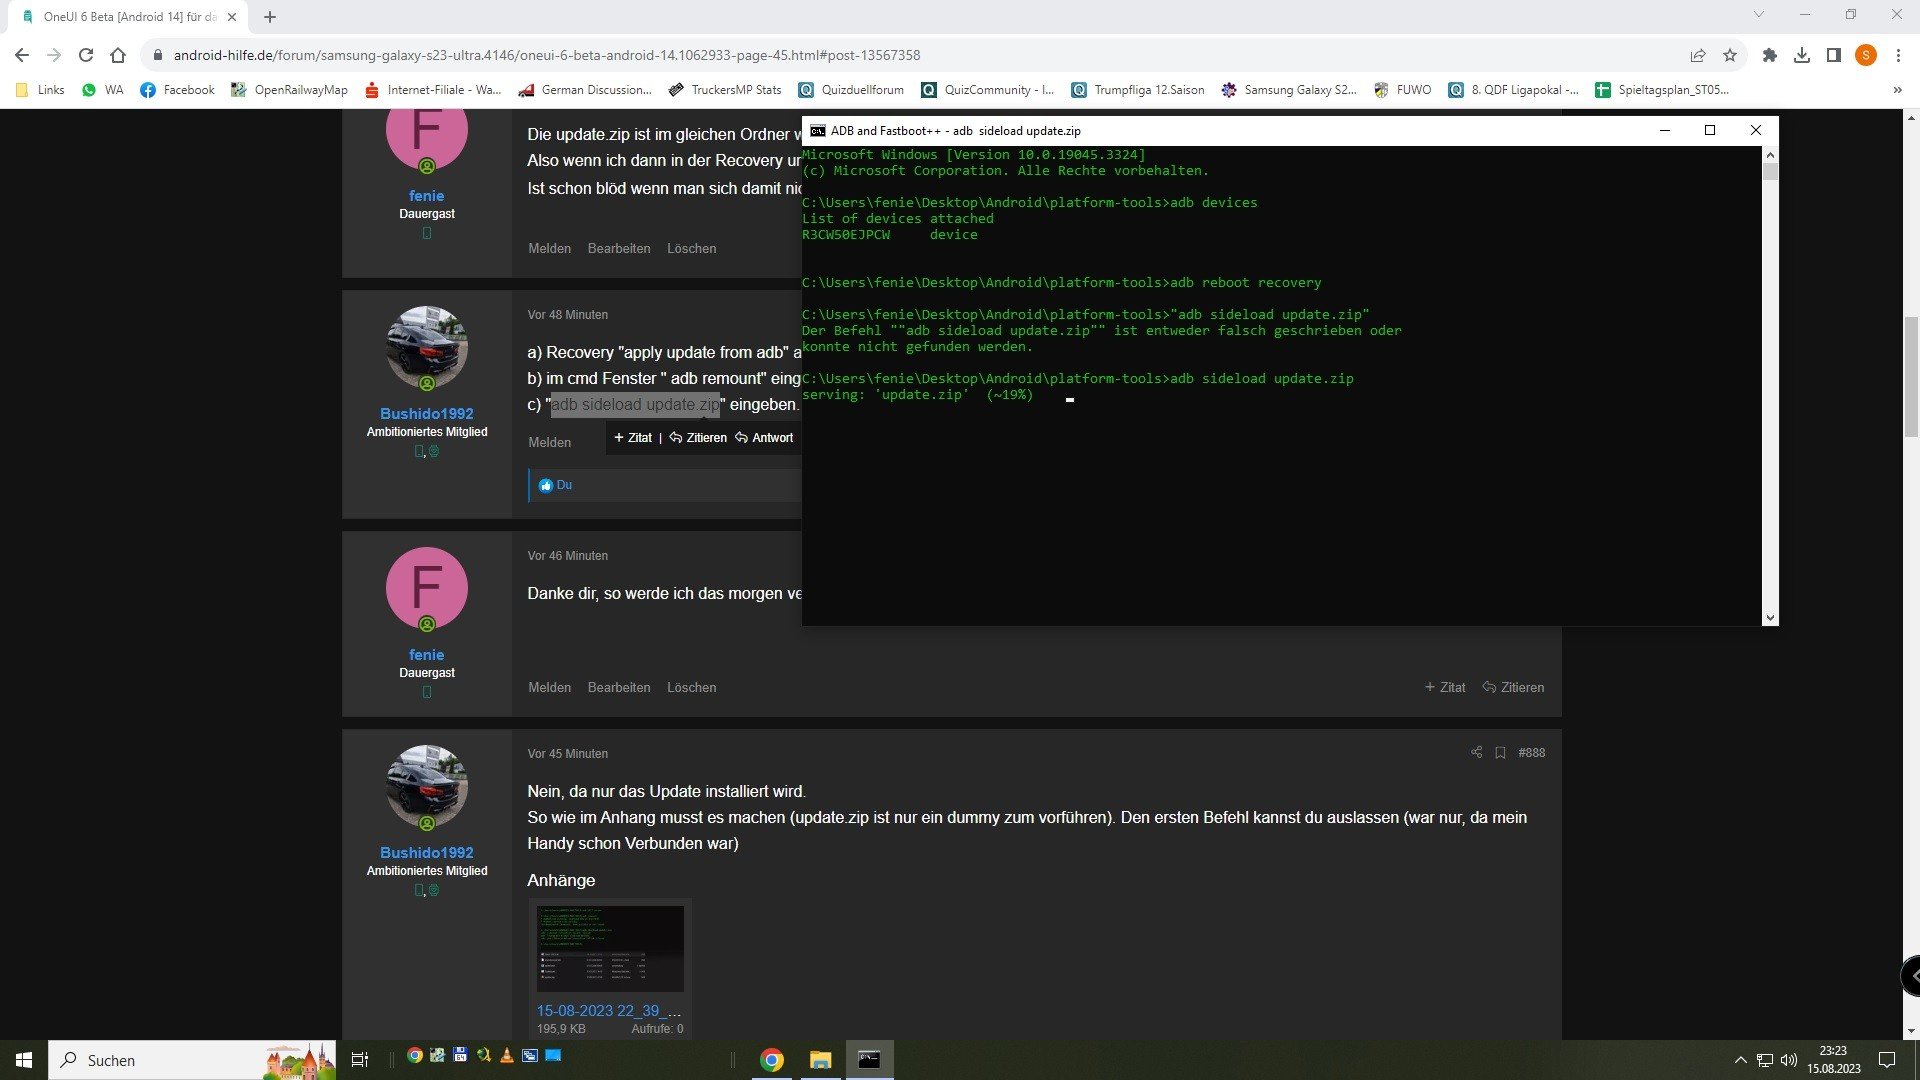
Task: Click the Chrome extensions puzzle icon
Action: coord(1769,55)
